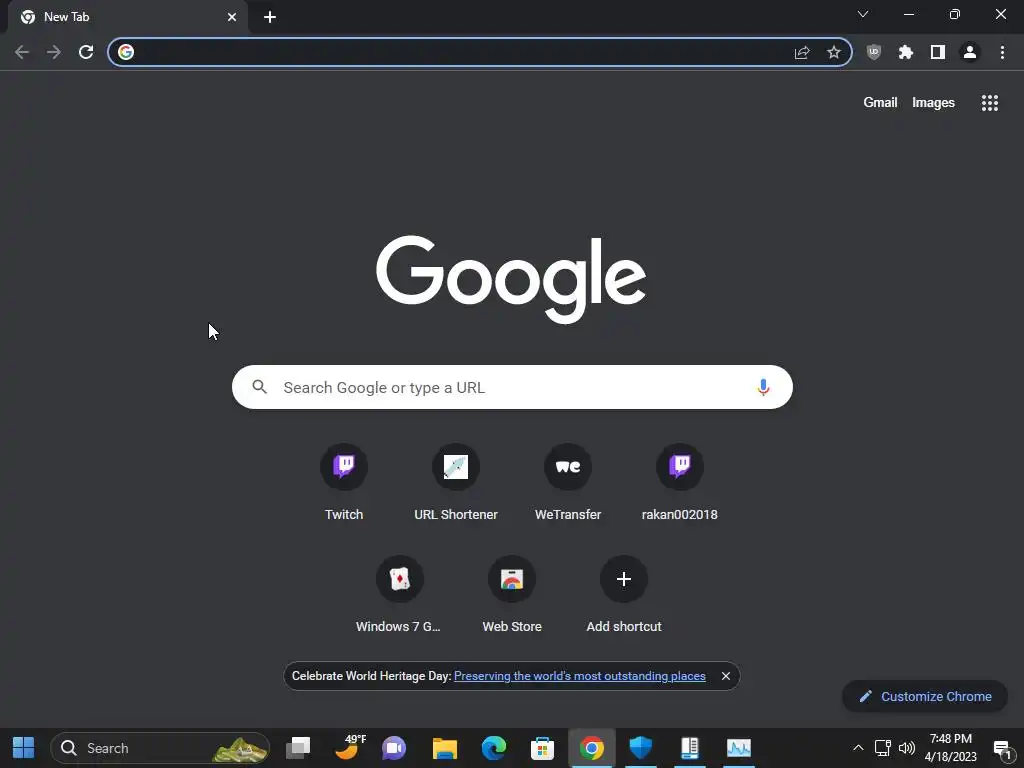Open Chrome three-dot menu
Image resolution: width=1024 pixels, height=768 pixels.
[1002, 52]
